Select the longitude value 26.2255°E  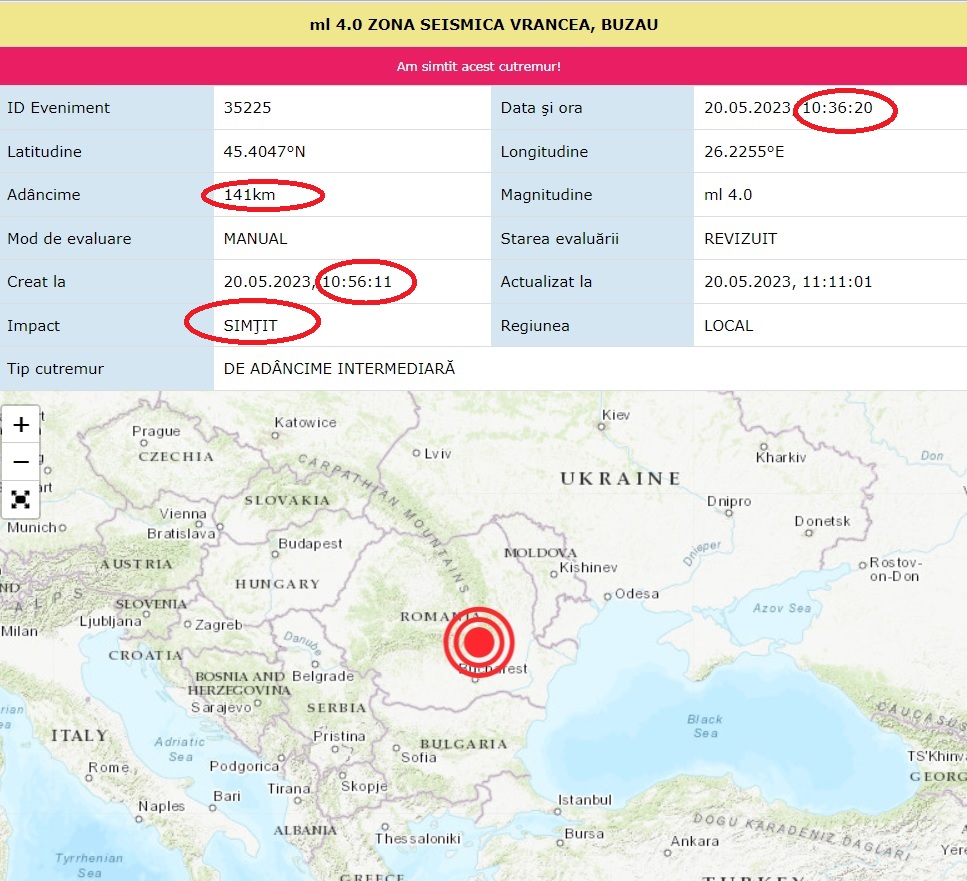[x=745, y=152]
